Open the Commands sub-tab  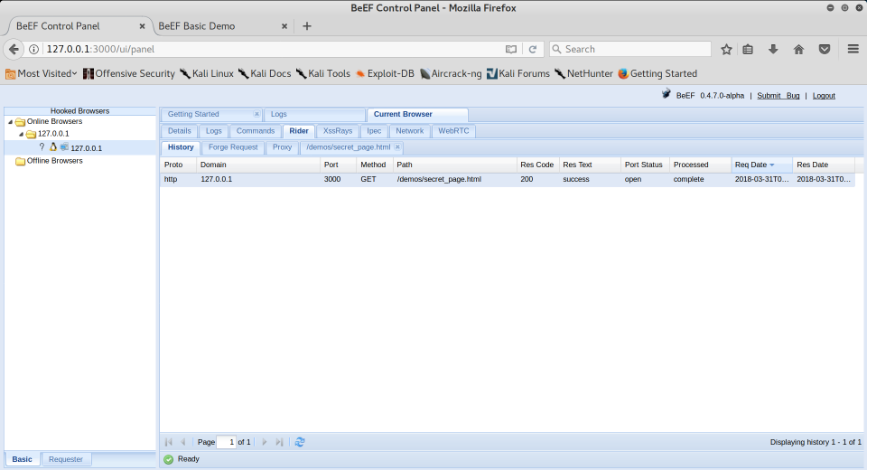256,131
